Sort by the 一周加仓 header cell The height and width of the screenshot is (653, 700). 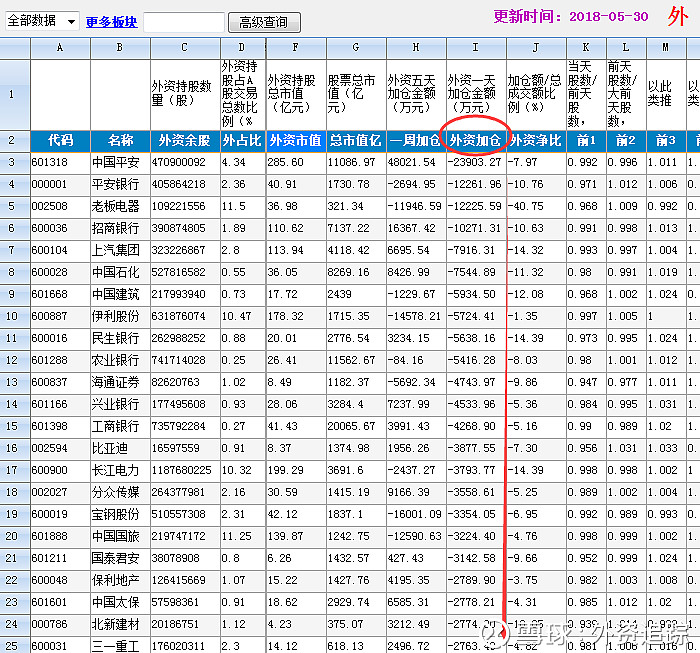tap(416, 141)
